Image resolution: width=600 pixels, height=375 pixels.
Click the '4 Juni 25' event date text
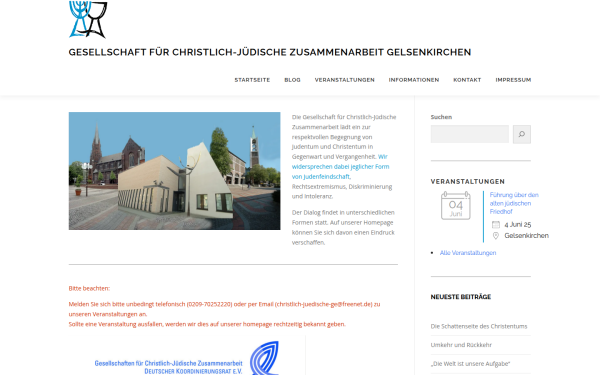(518, 225)
